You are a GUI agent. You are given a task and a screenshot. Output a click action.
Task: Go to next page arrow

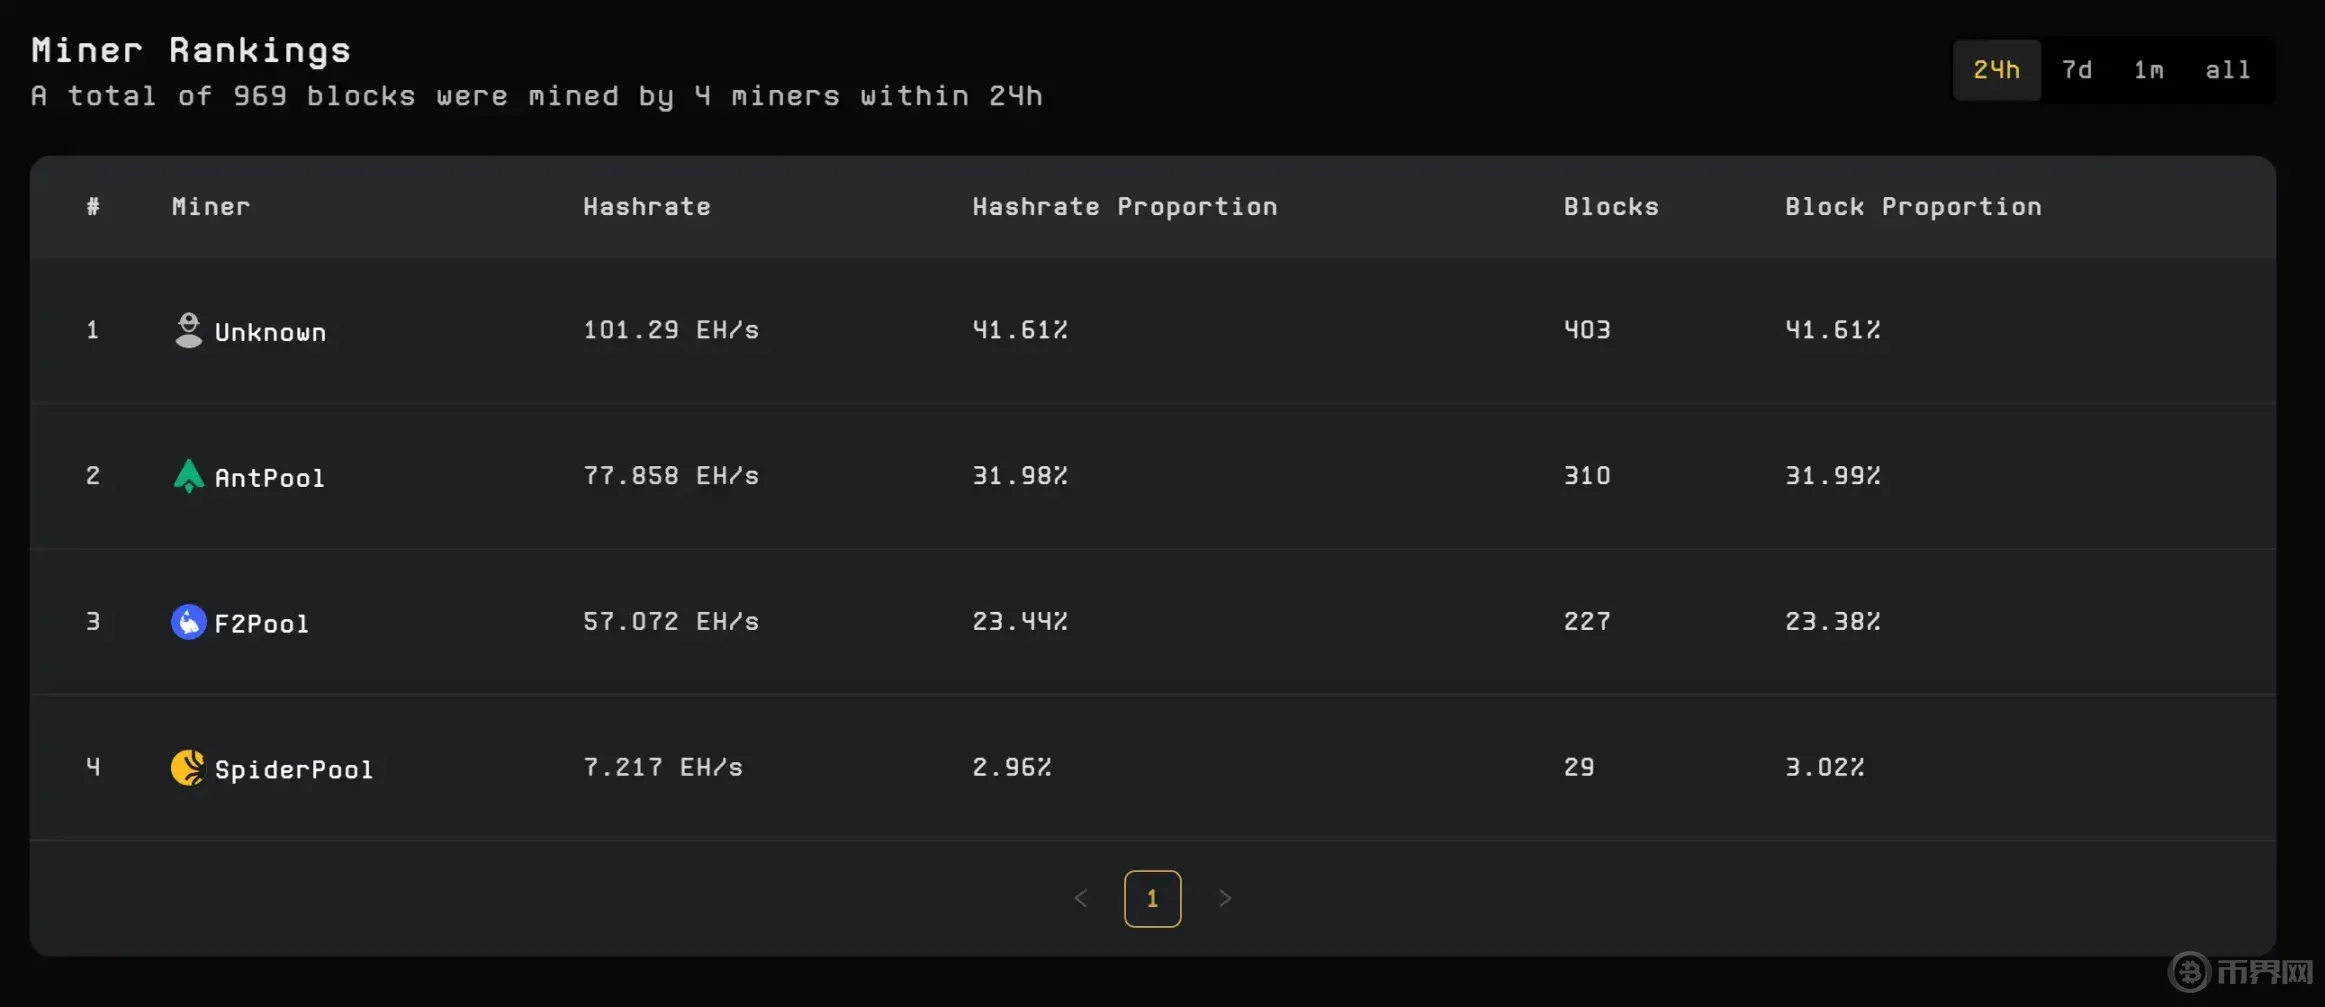coord(1225,899)
